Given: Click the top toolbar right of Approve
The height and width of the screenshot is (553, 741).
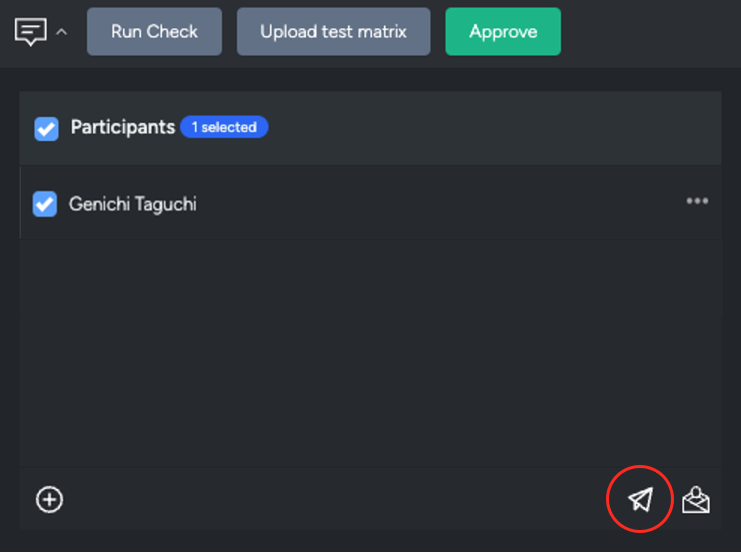Looking at the screenshot, I should (650, 32).
